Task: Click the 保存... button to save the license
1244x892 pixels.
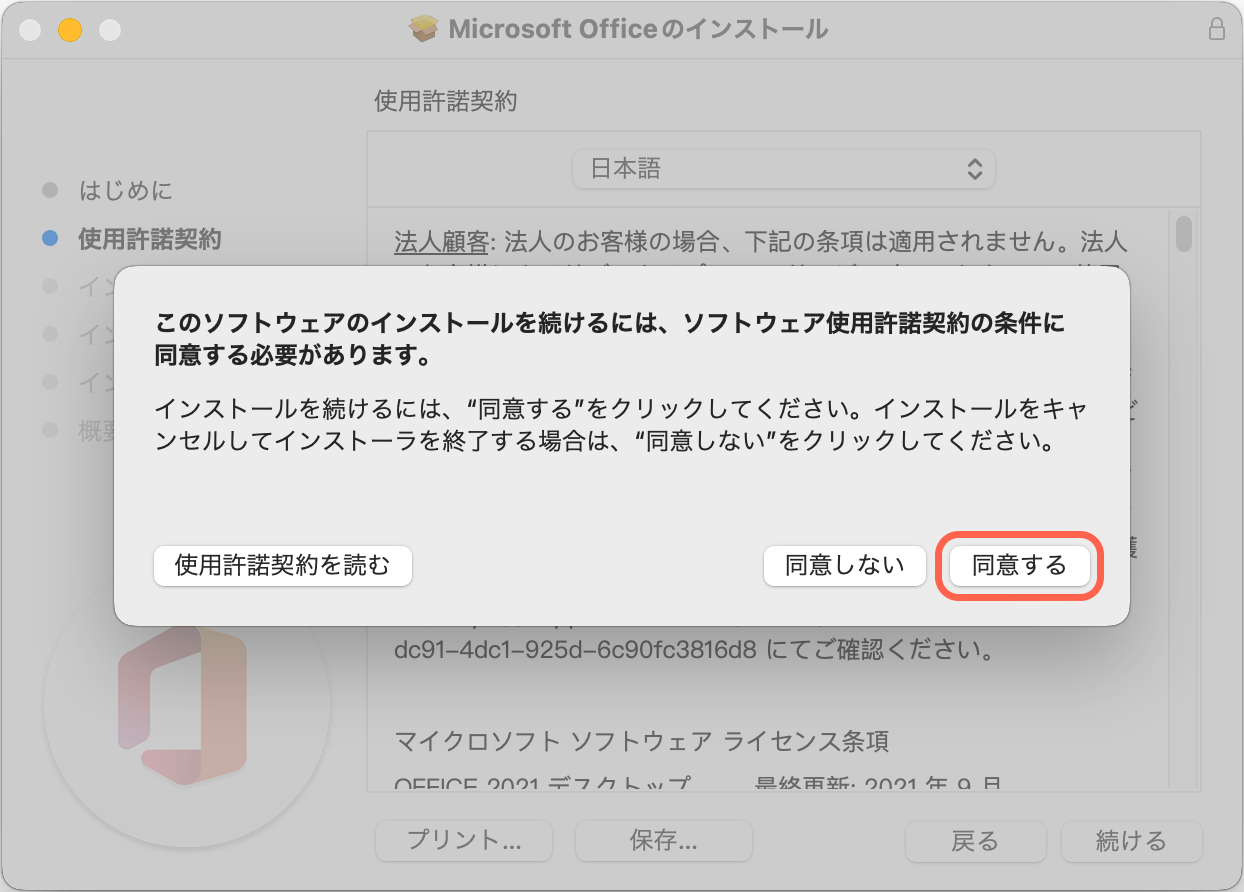Action: point(663,841)
